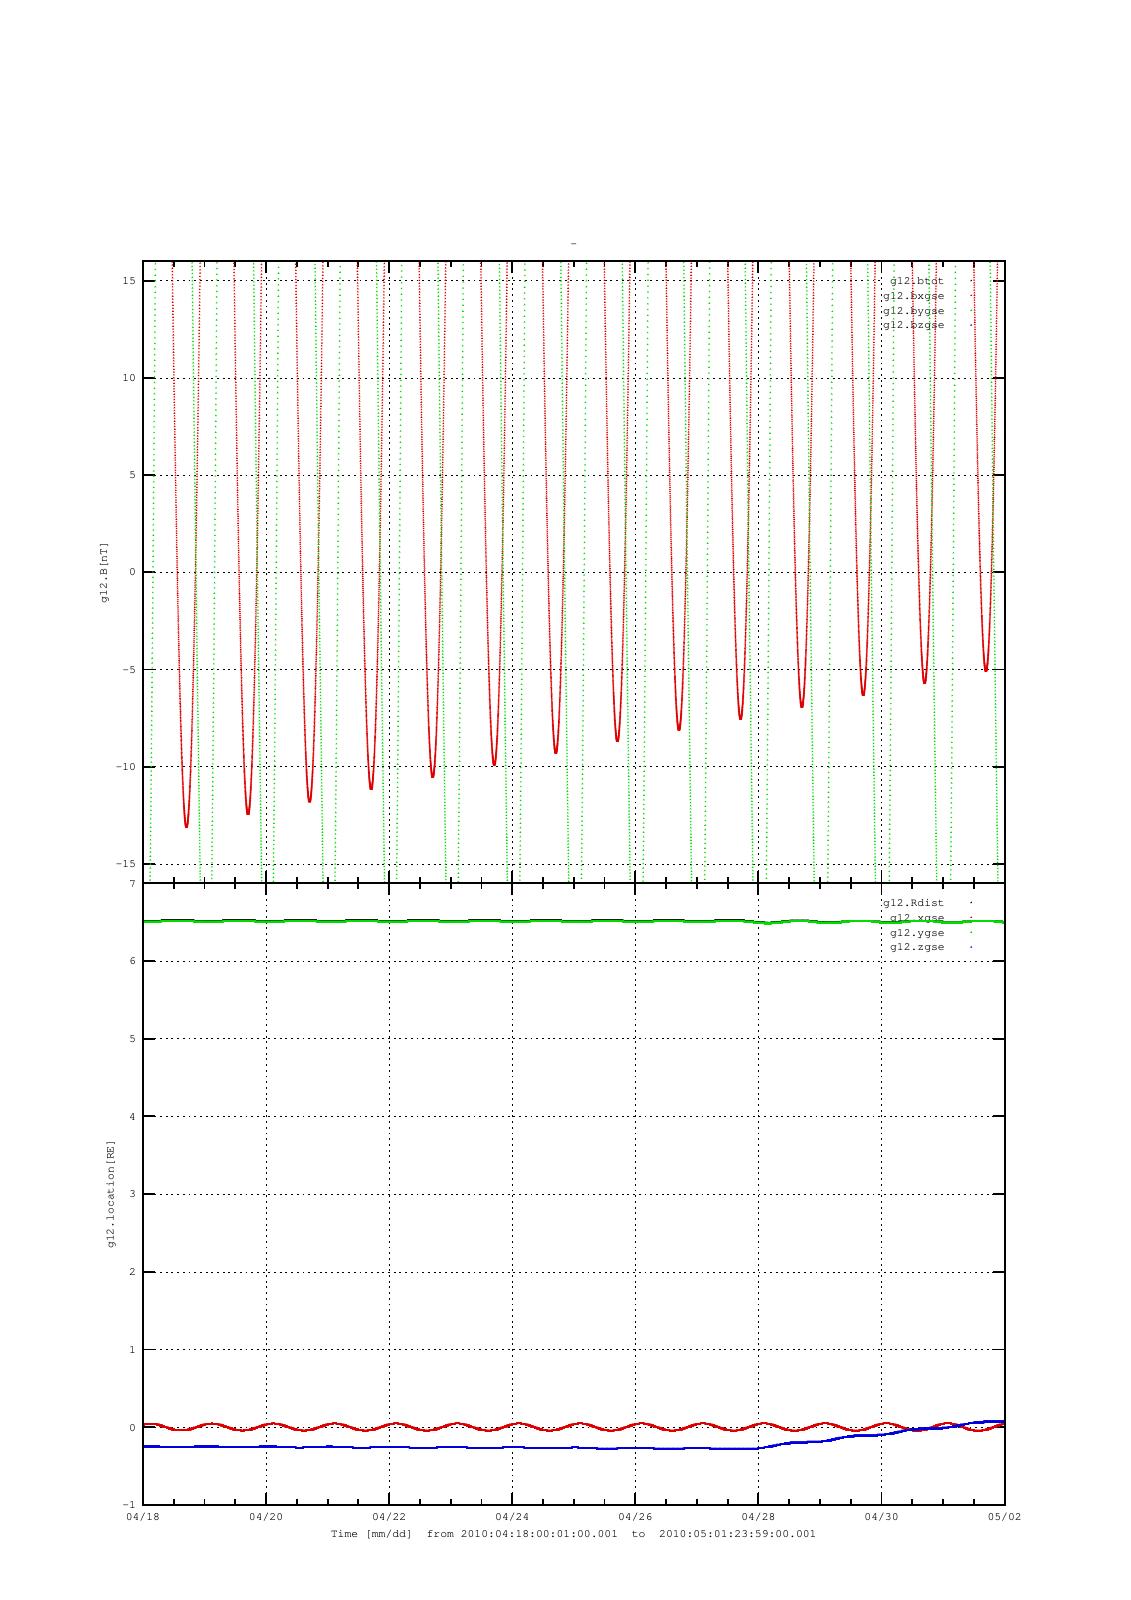The height and width of the screenshot is (1600, 1131).
Task: Click the 04/28 date tick label
Action: tap(758, 1517)
